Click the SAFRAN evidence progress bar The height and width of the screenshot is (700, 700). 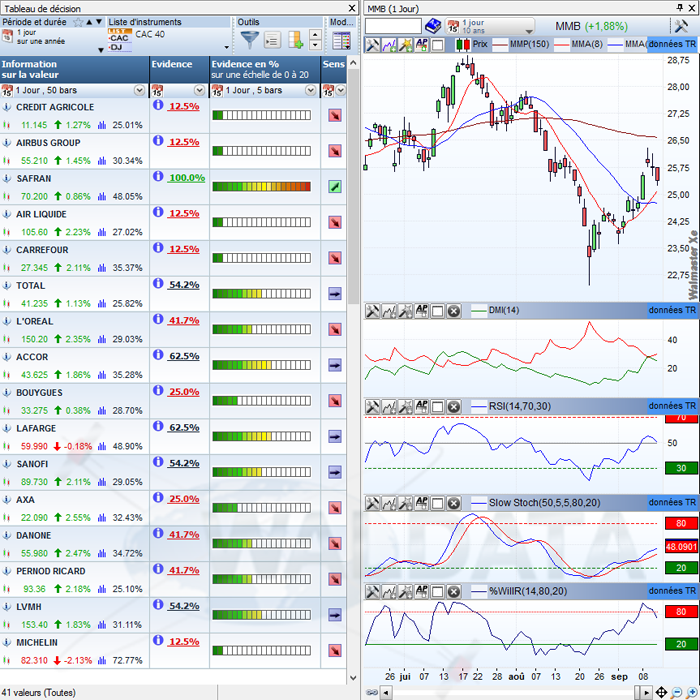(x=262, y=187)
